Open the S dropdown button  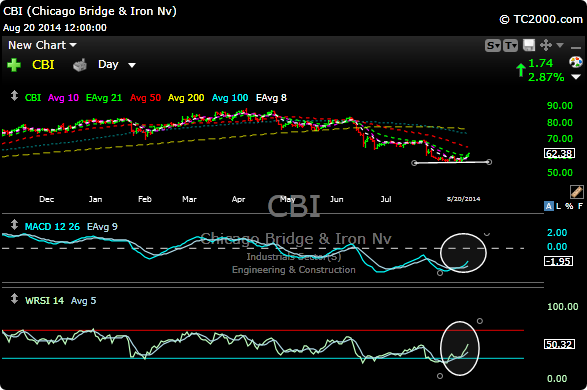(x=493, y=46)
